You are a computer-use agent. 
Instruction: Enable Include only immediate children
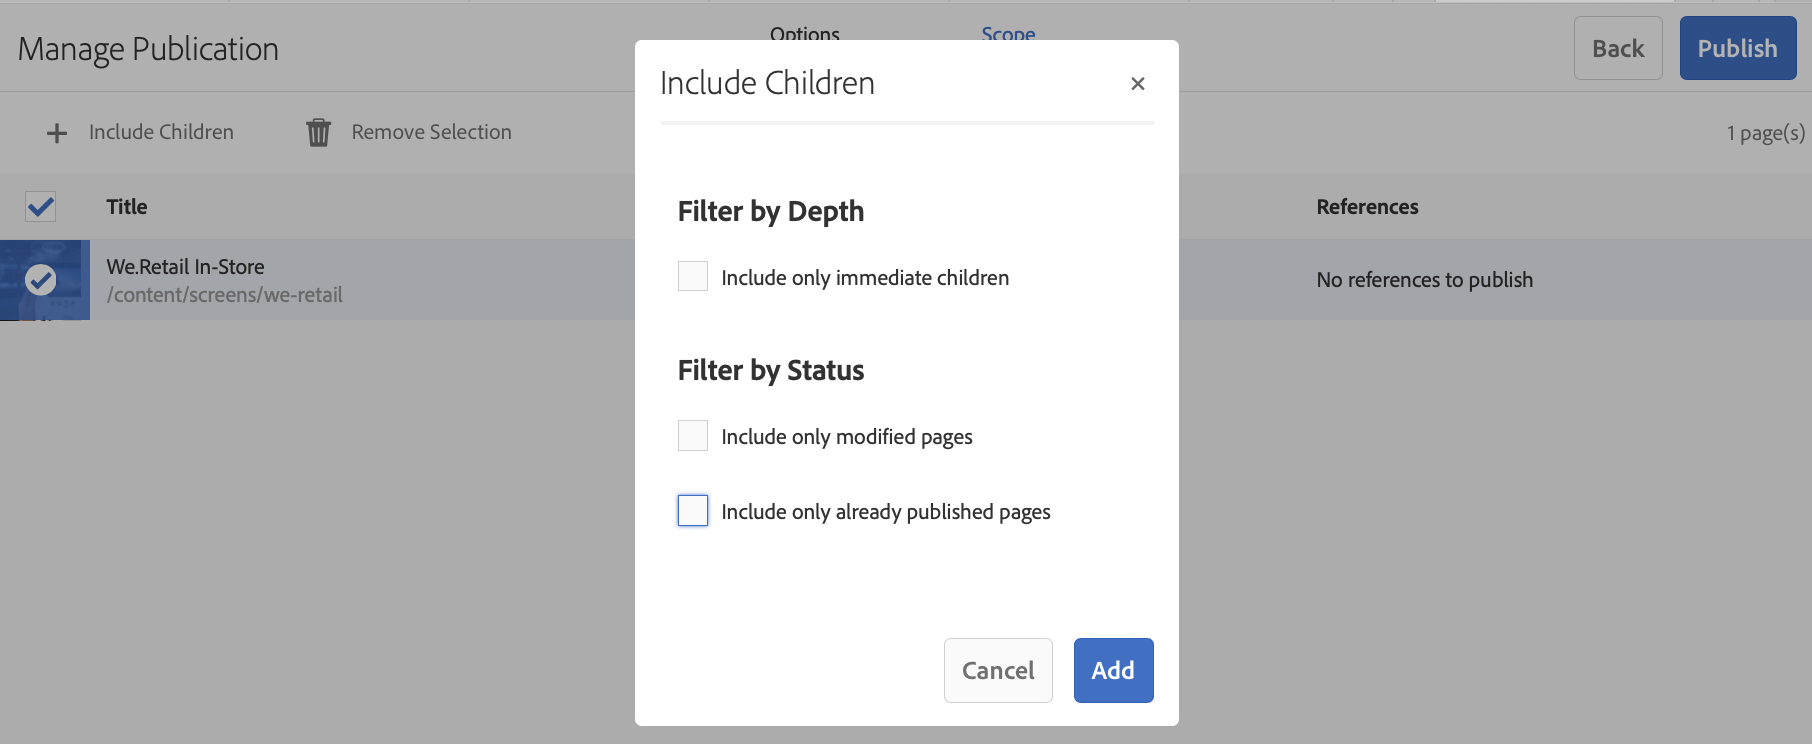coord(693,276)
